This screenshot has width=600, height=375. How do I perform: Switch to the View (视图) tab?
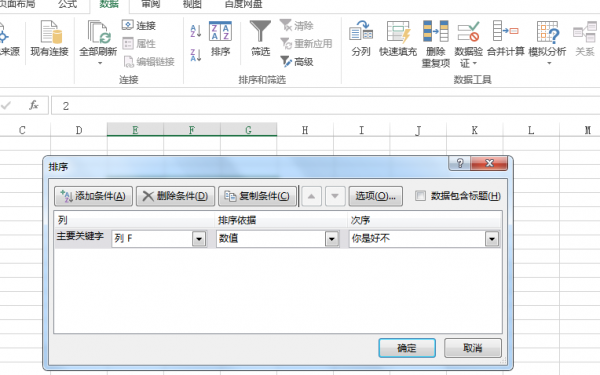click(x=192, y=5)
